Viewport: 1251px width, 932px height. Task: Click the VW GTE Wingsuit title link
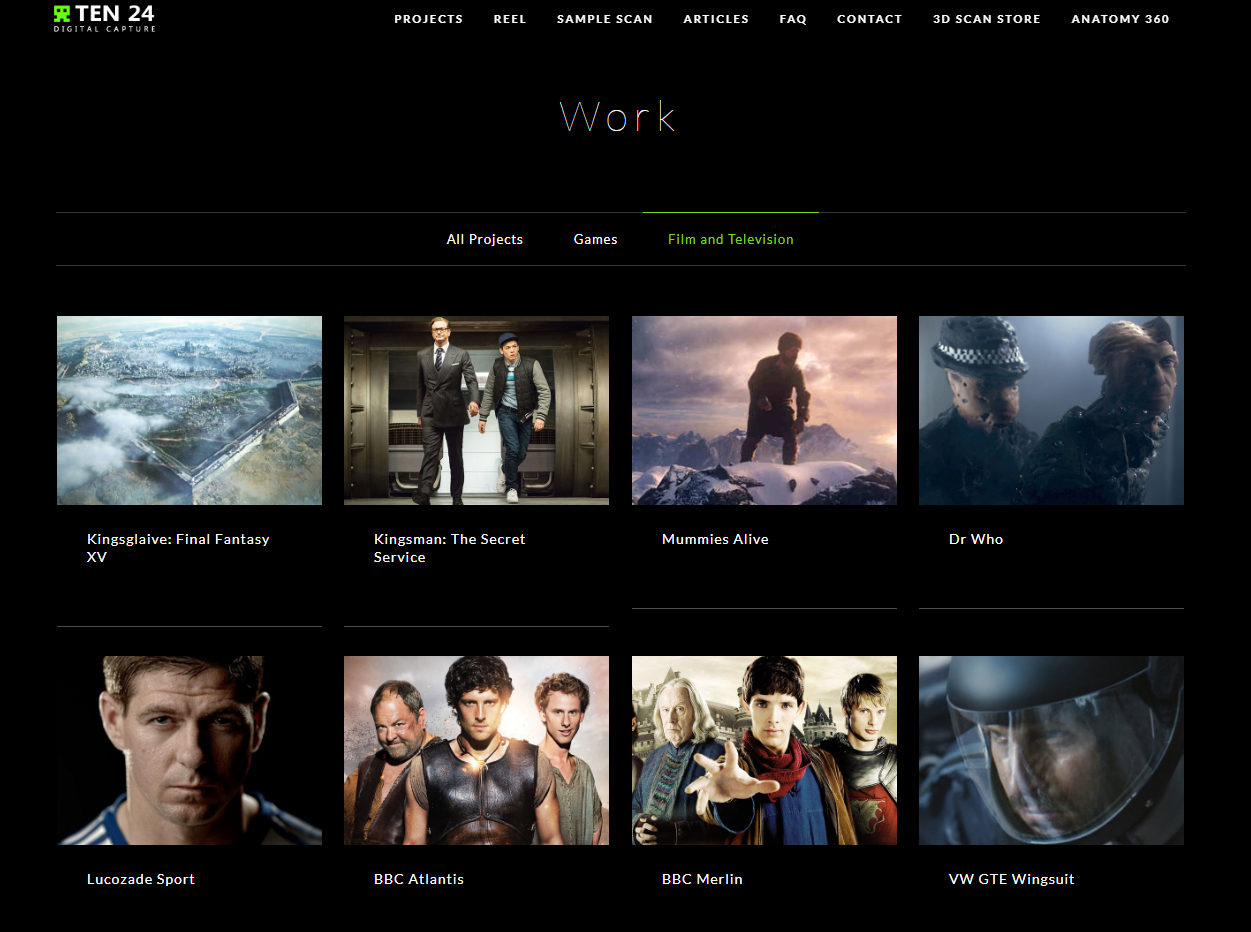click(1012, 879)
